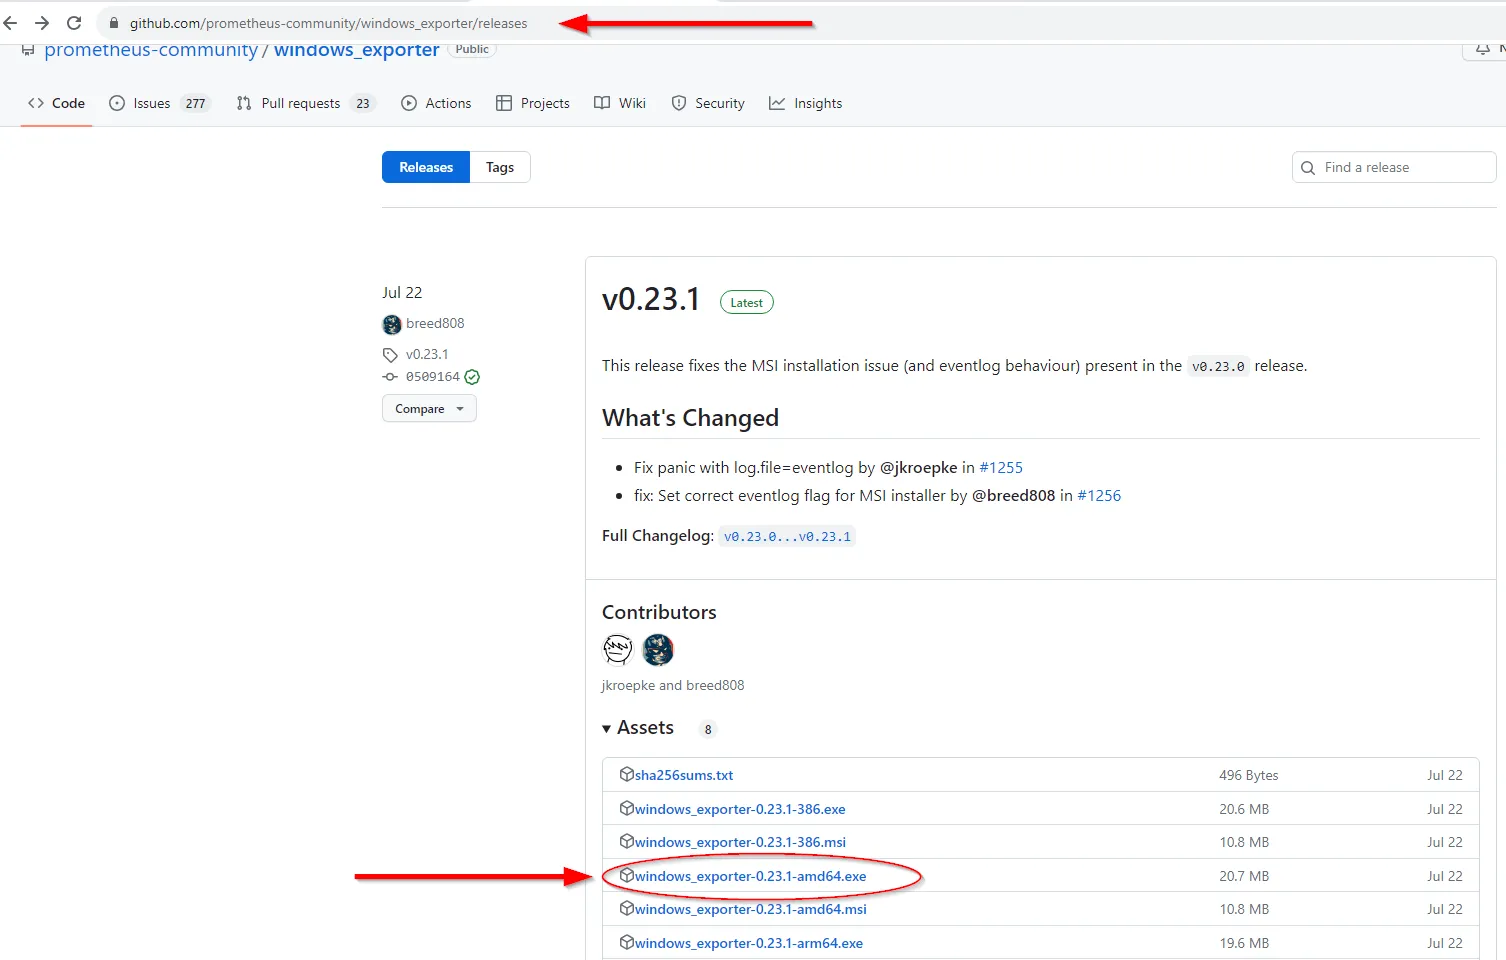
Task: Click the Find a release search field
Action: coord(1400,167)
